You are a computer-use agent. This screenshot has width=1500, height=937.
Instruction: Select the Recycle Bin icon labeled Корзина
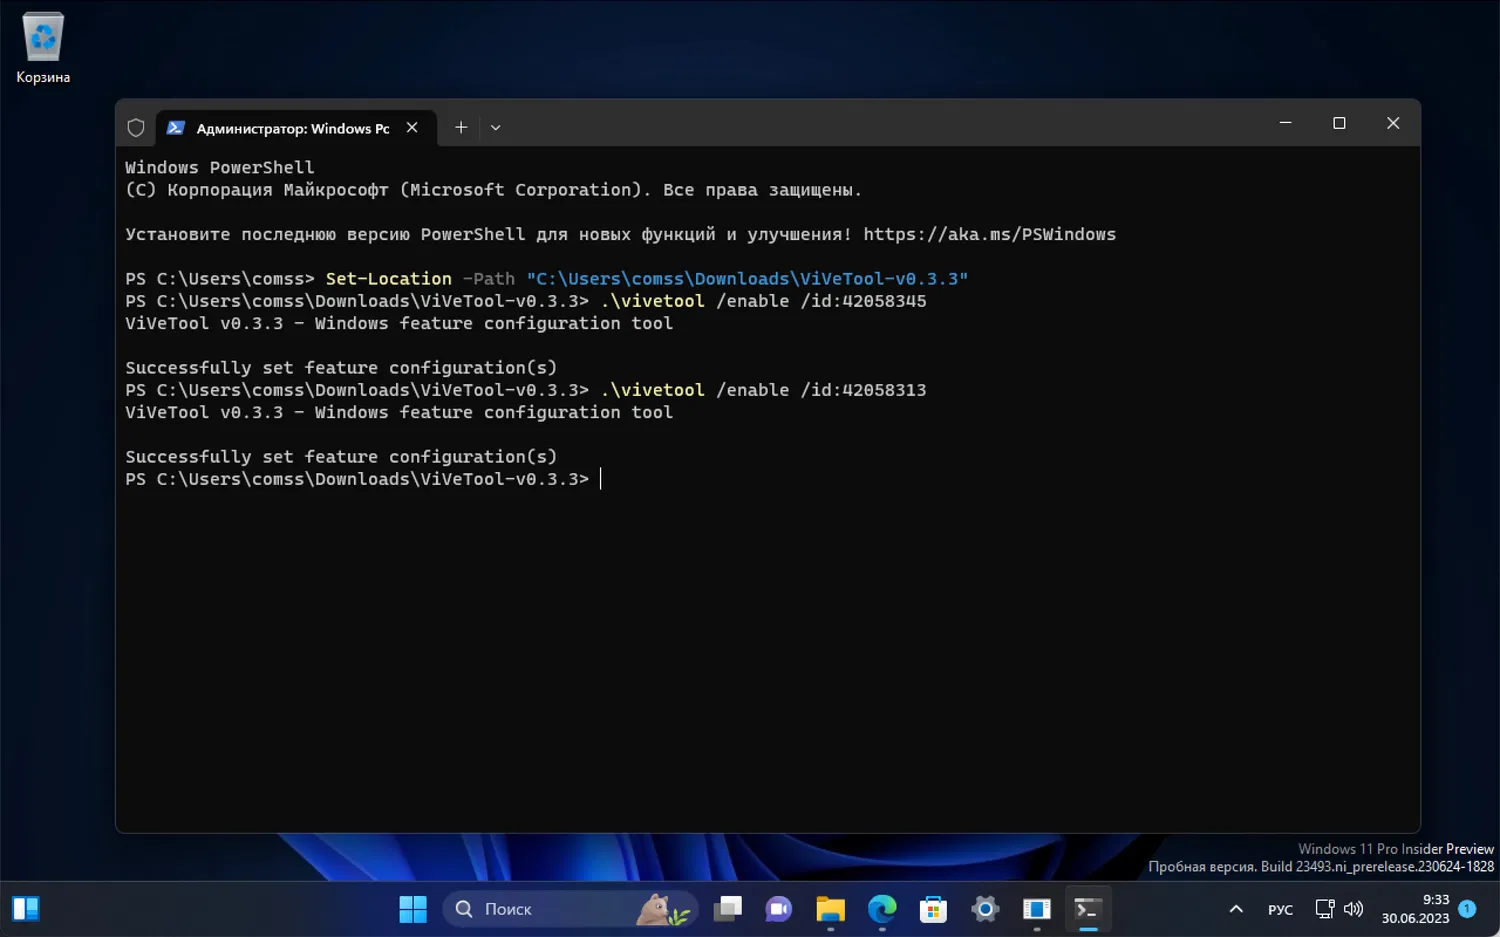tap(43, 48)
